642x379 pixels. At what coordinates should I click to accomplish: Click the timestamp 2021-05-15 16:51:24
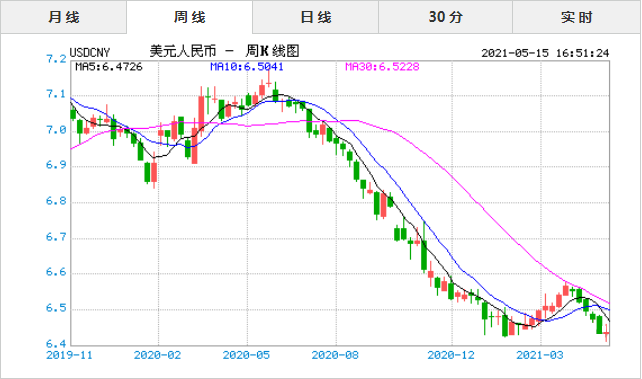545,53
